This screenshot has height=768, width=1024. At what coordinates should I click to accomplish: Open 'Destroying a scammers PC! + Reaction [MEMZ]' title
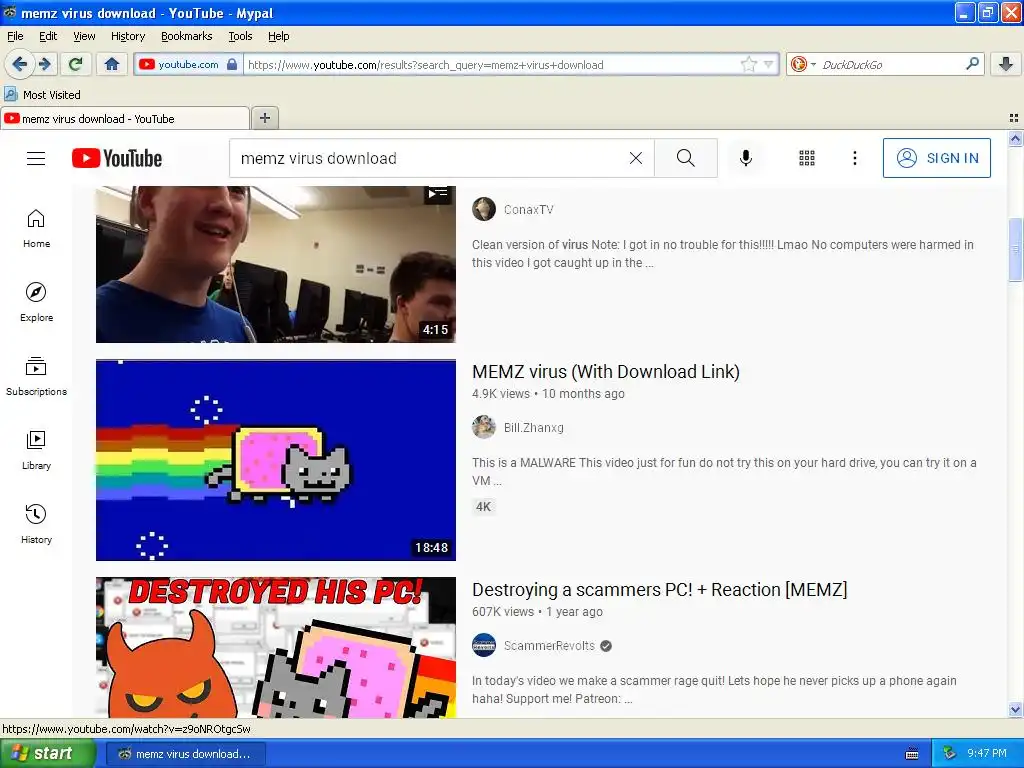(x=660, y=590)
